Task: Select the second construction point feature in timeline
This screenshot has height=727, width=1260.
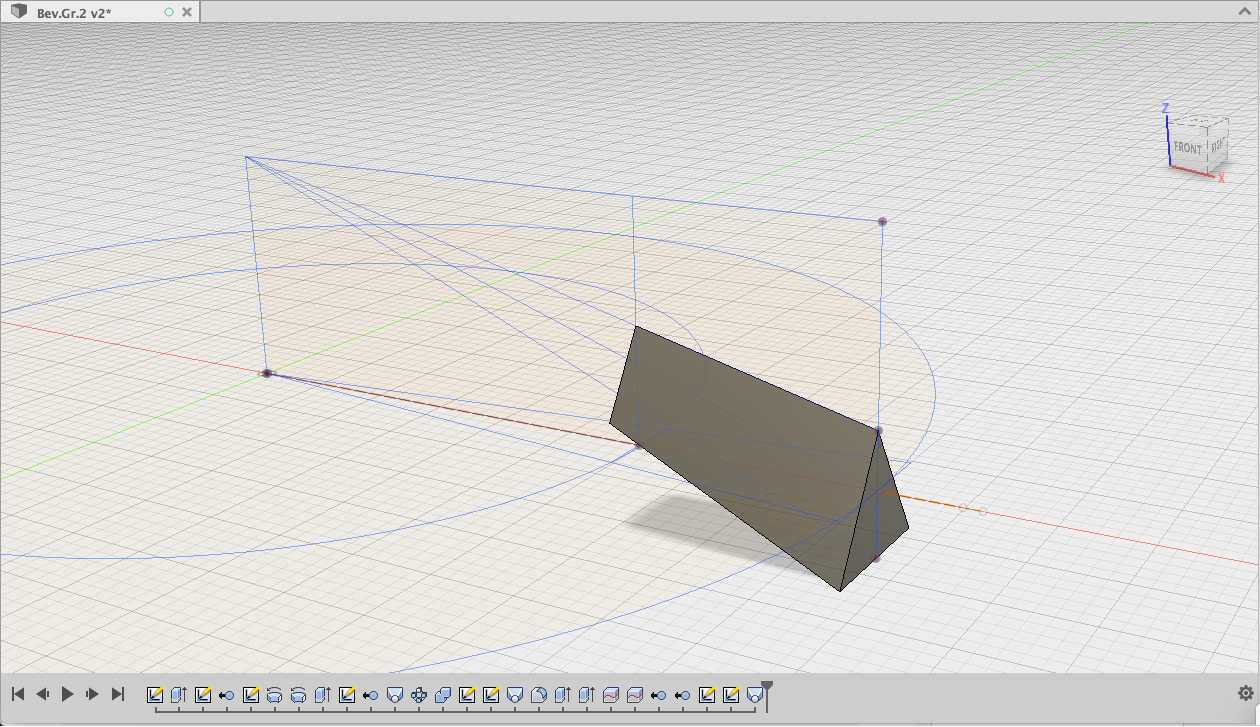Action: [371, 694]
